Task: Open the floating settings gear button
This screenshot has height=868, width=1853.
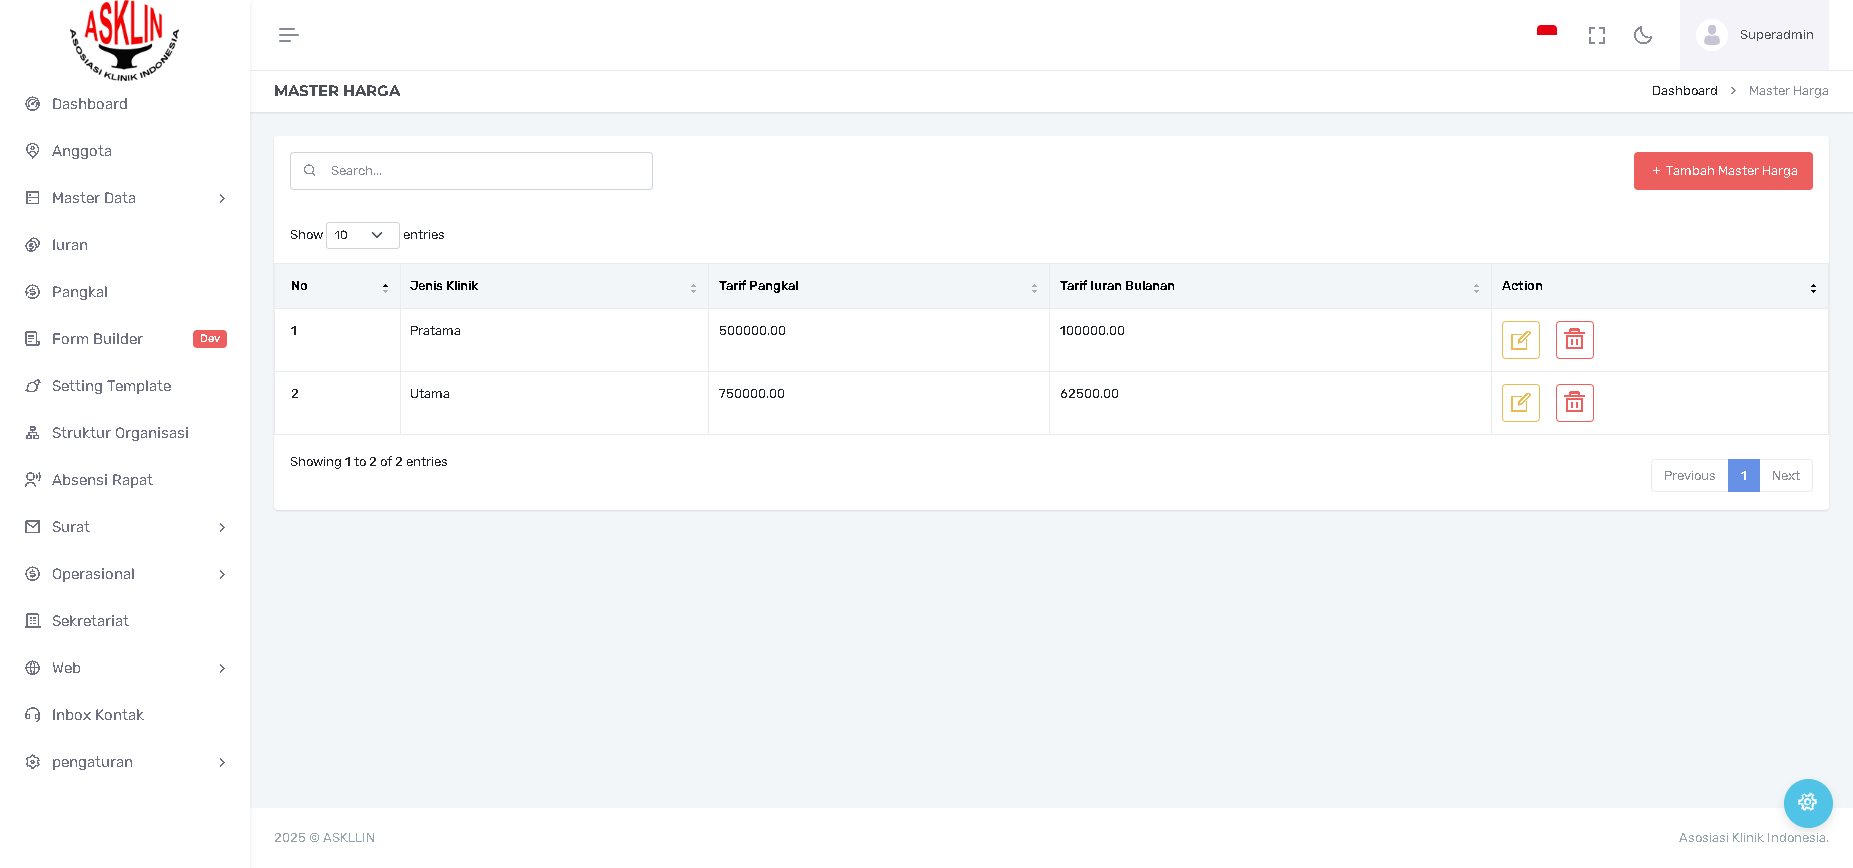Action: [1807, 802]
